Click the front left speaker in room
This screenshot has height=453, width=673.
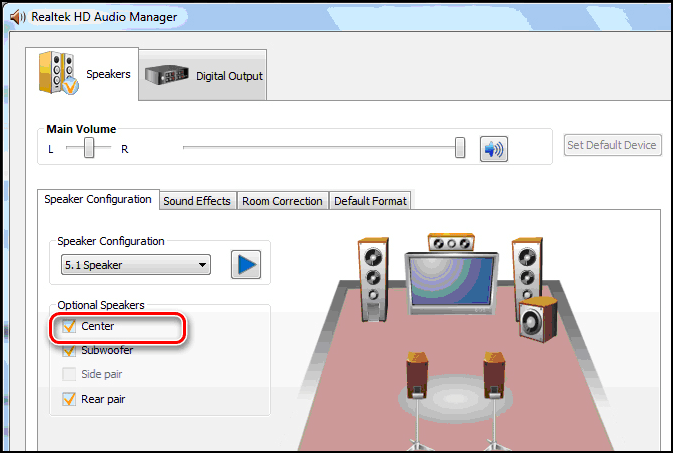373,280
